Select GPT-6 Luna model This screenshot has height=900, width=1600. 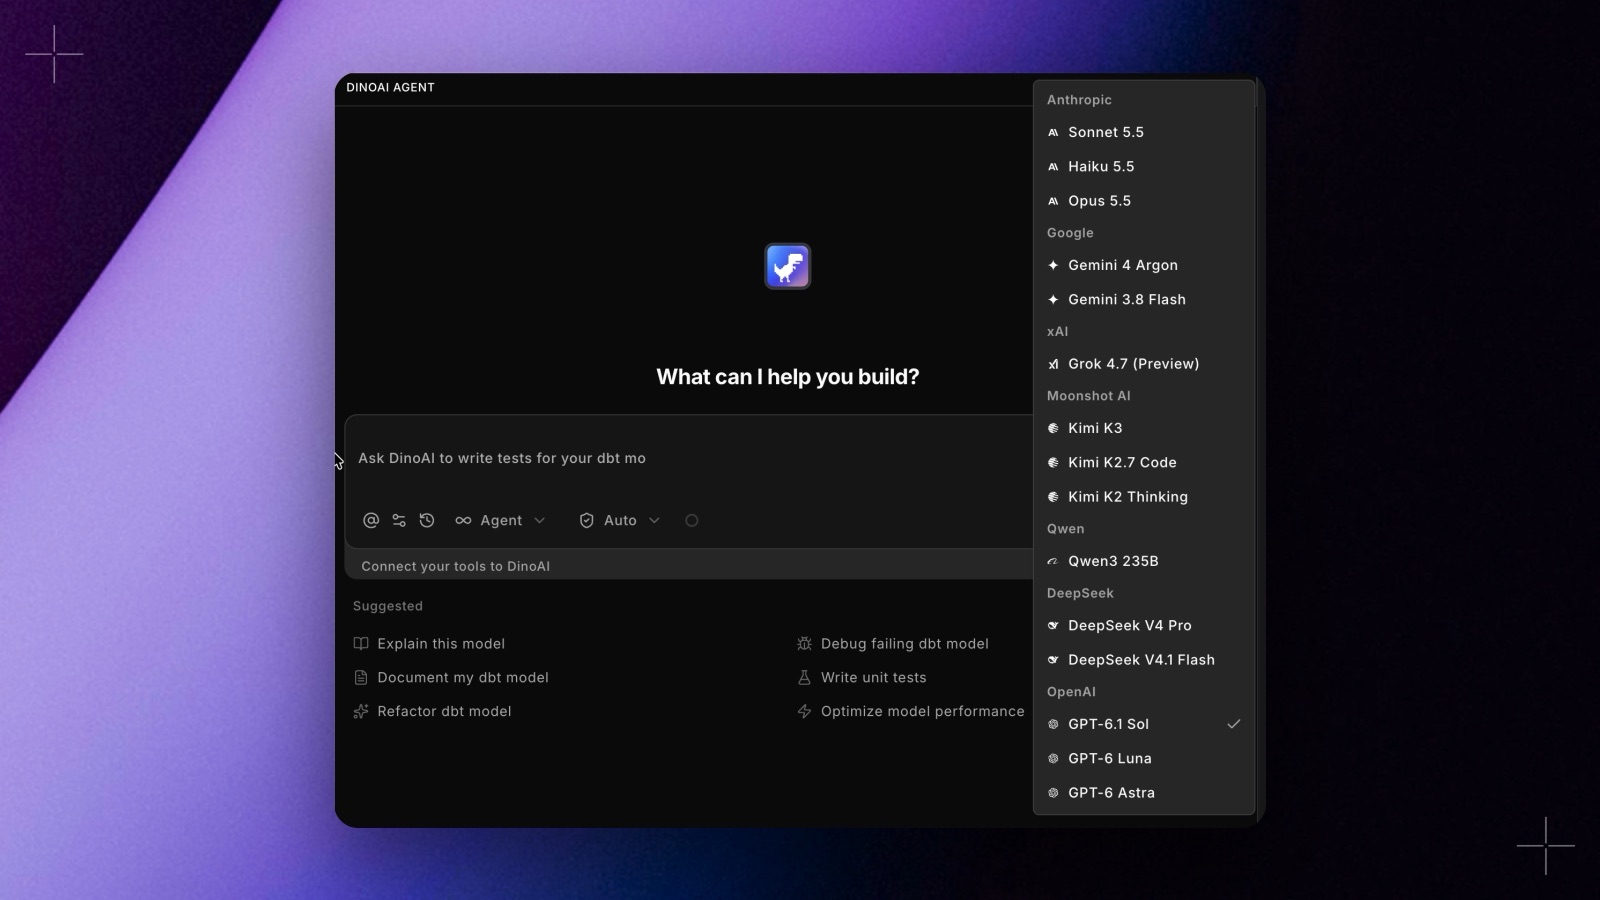tap(1144, 758)
